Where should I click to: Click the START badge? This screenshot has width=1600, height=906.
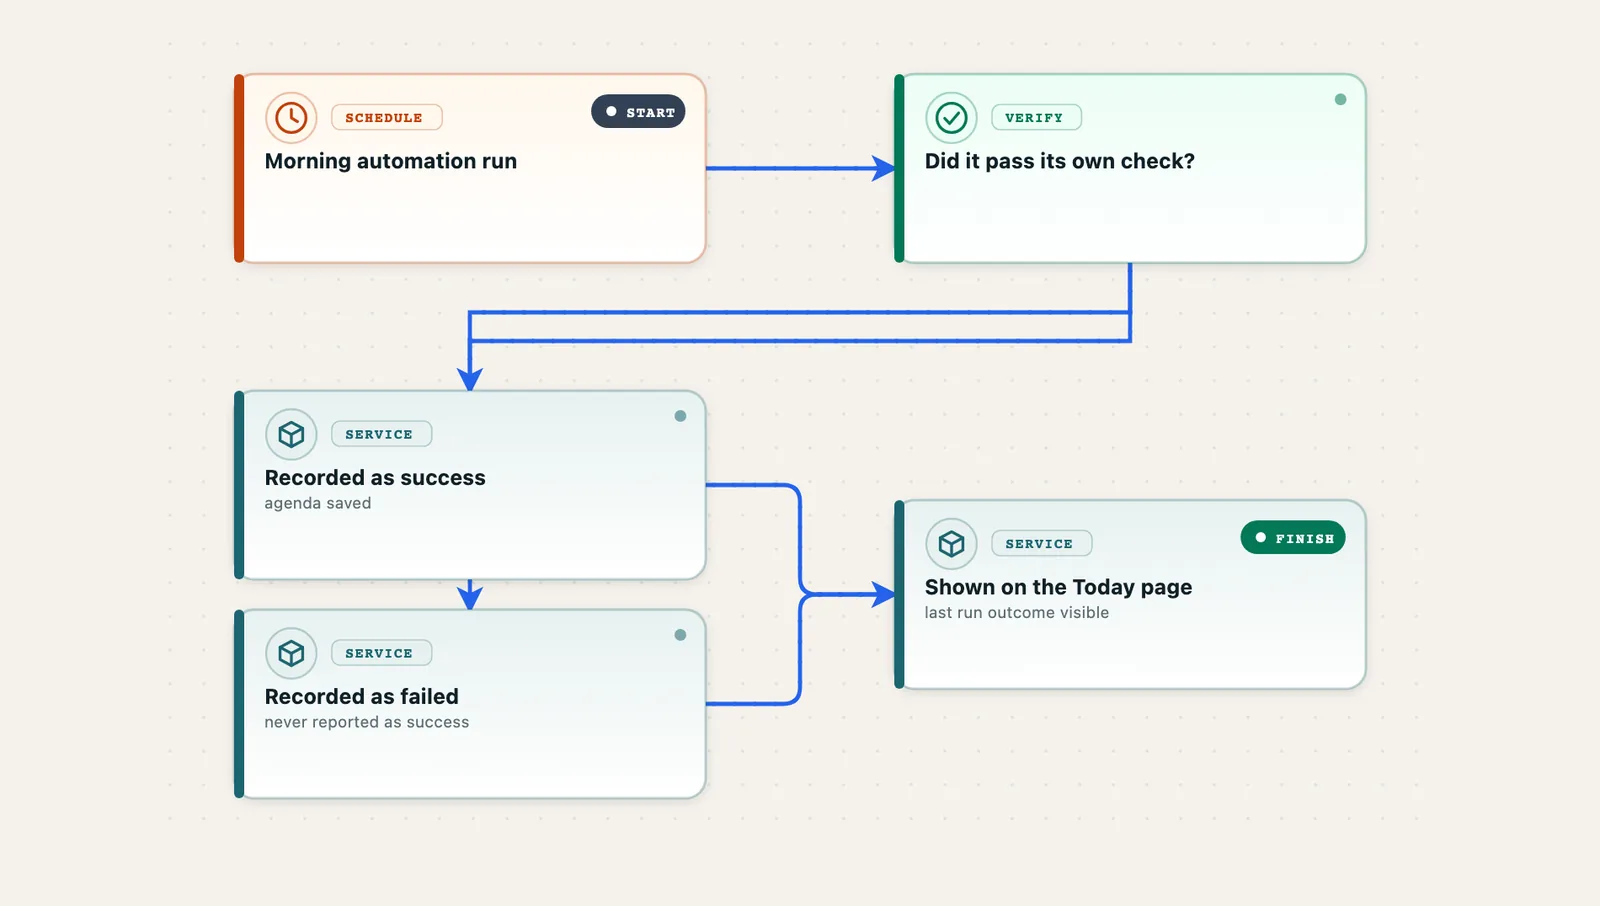638,112
